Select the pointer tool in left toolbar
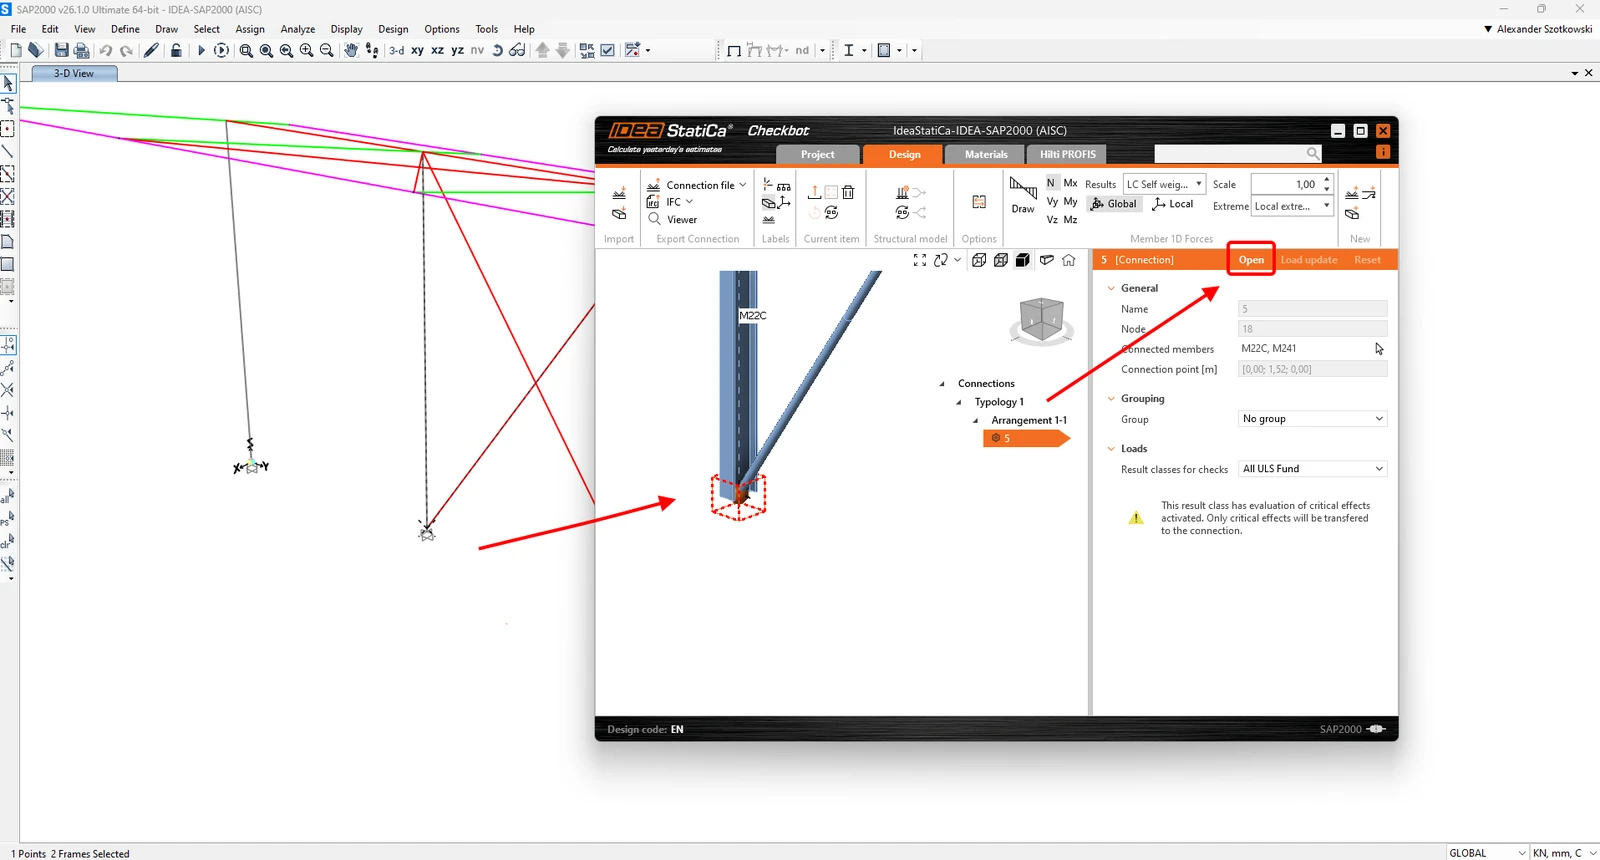1600x860 pixels. (x=8, y=84)
